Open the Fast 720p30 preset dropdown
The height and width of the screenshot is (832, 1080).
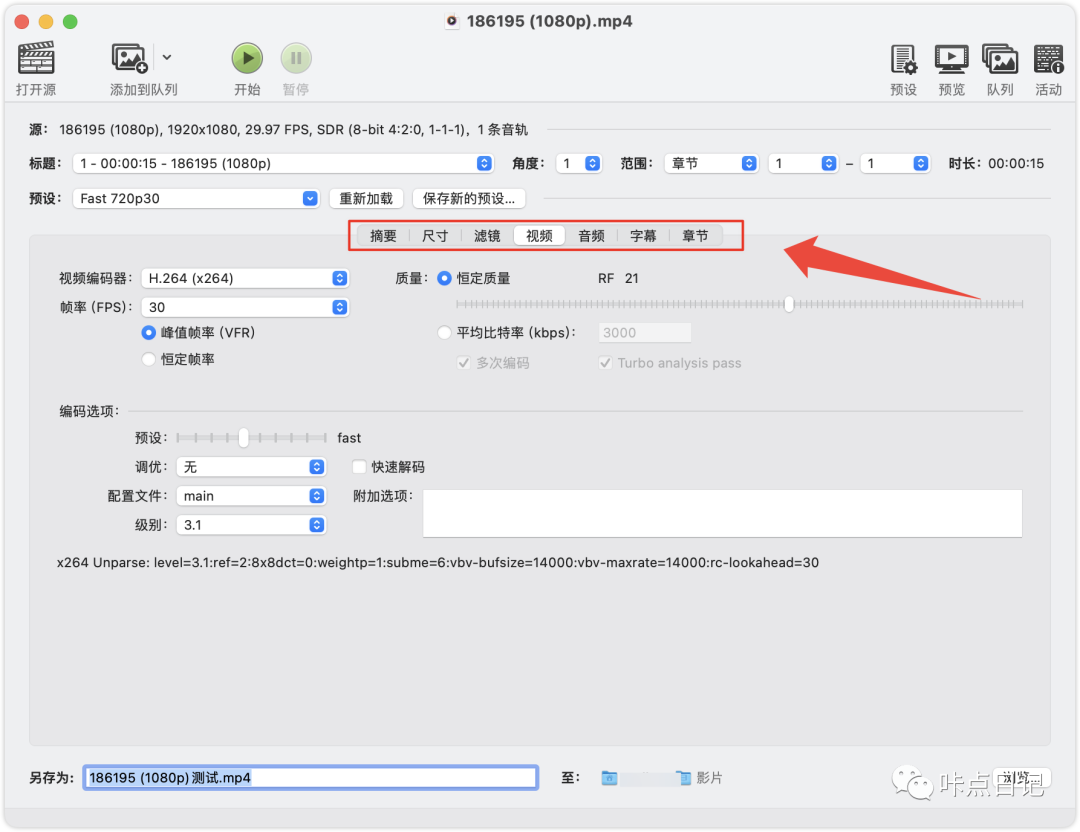tap(196, 199)
